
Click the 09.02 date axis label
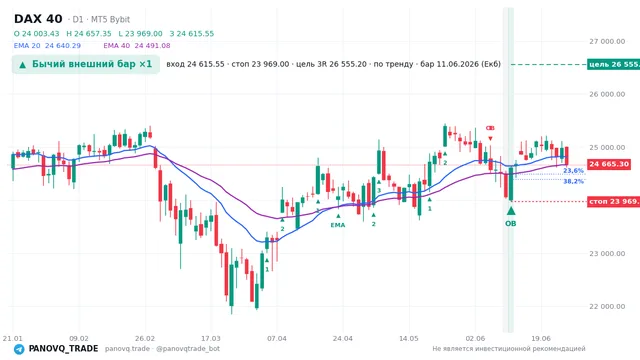tap(79, 338)
